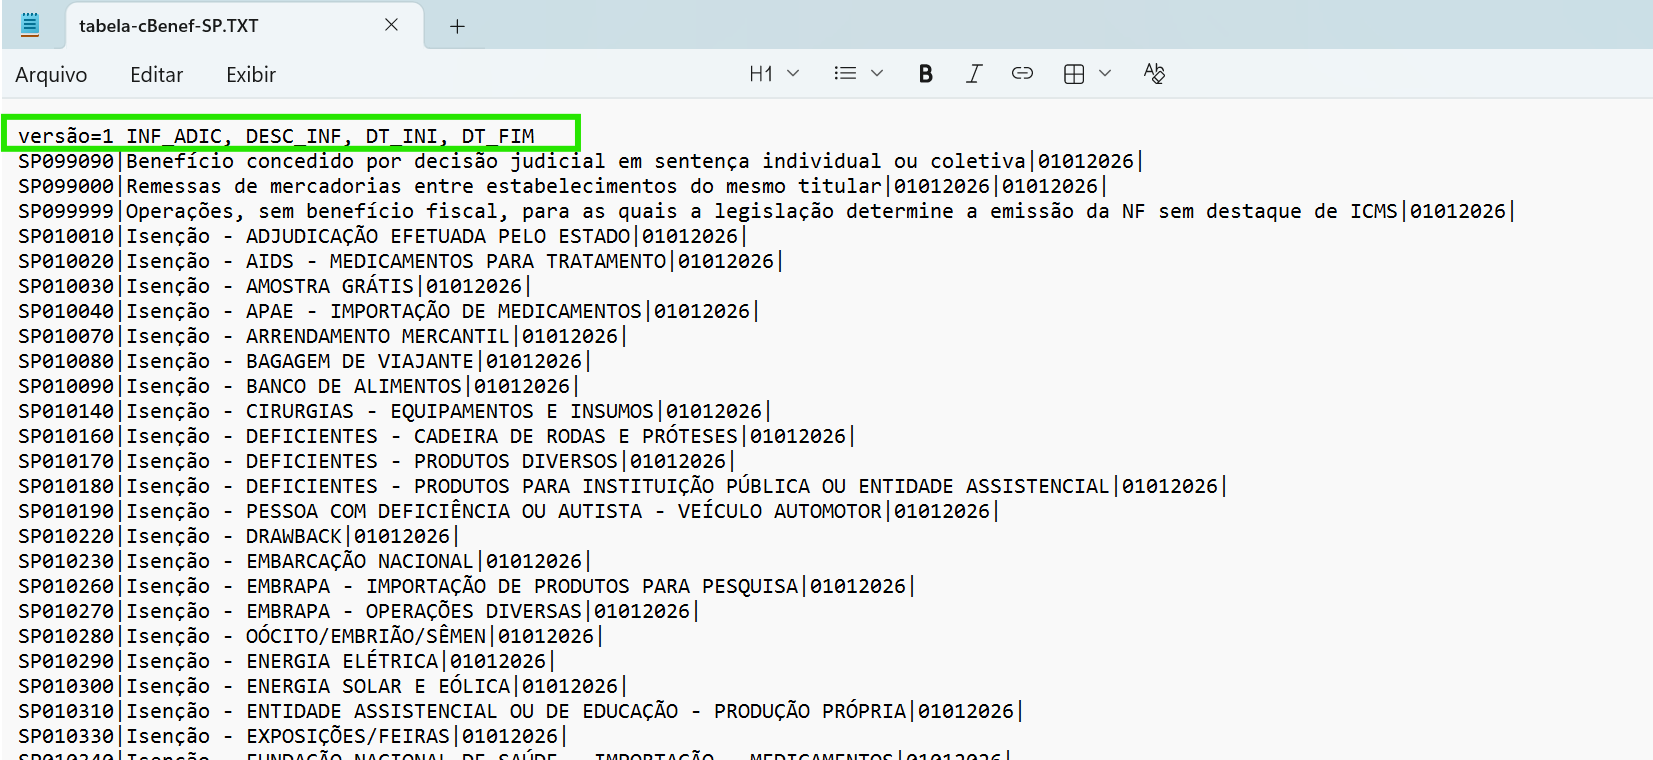Viewport: 1653px width, 760px height.
Task: Click the Notepad app icon
Action: coord(30,25)
